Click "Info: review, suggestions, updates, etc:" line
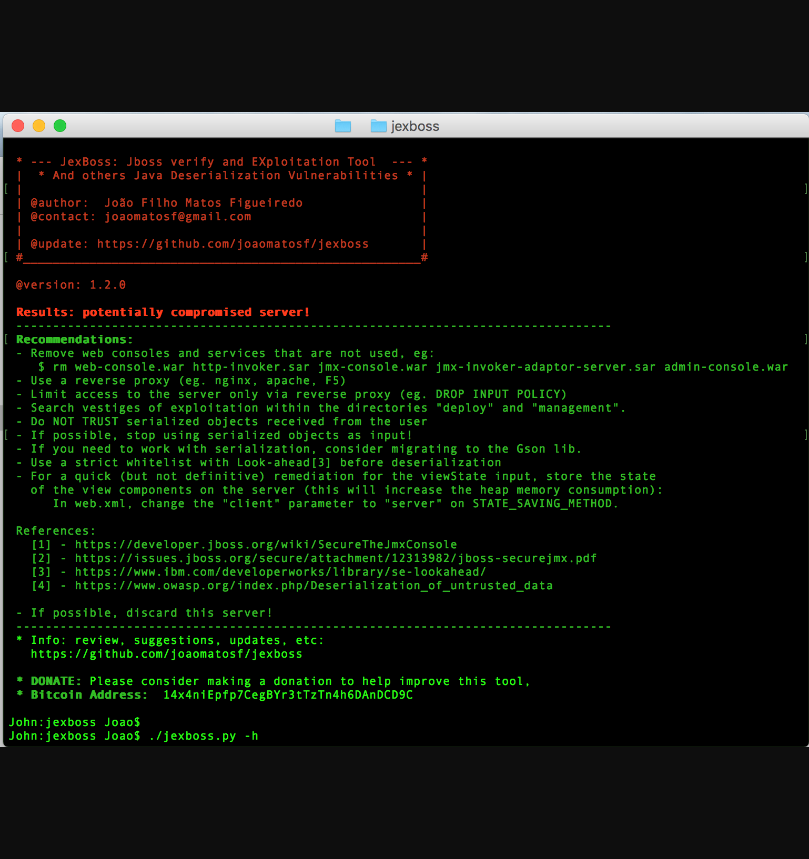 point(170,640)
